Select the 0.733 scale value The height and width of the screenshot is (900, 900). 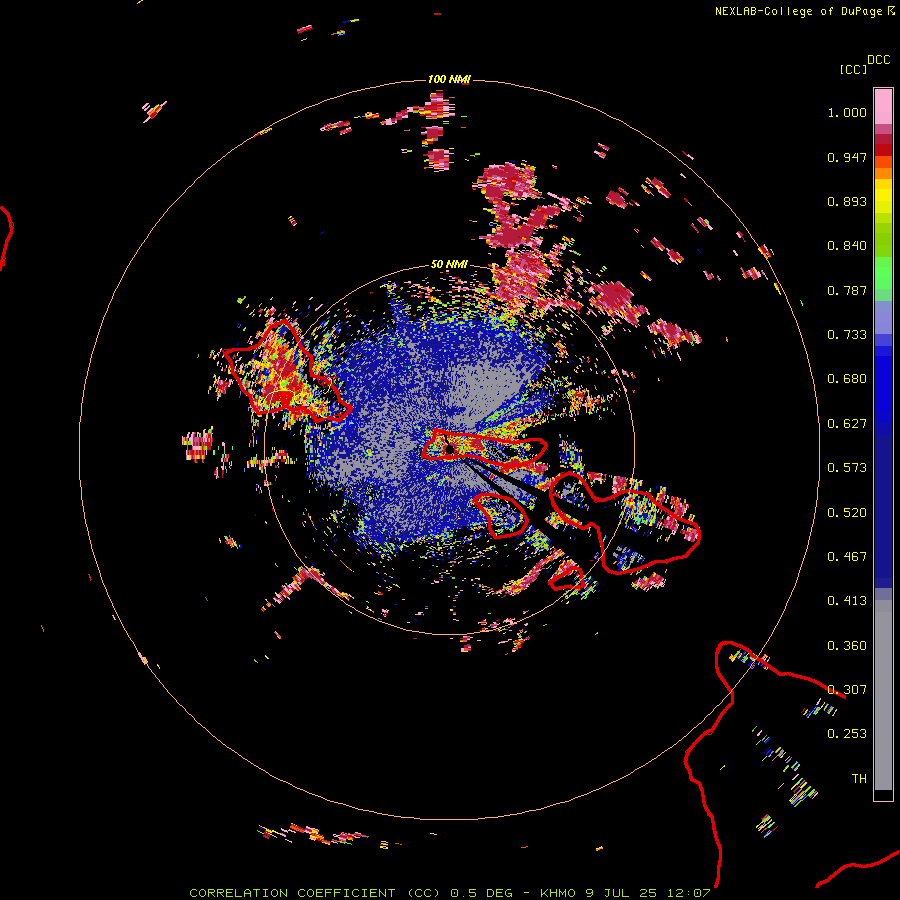[847, 335]
